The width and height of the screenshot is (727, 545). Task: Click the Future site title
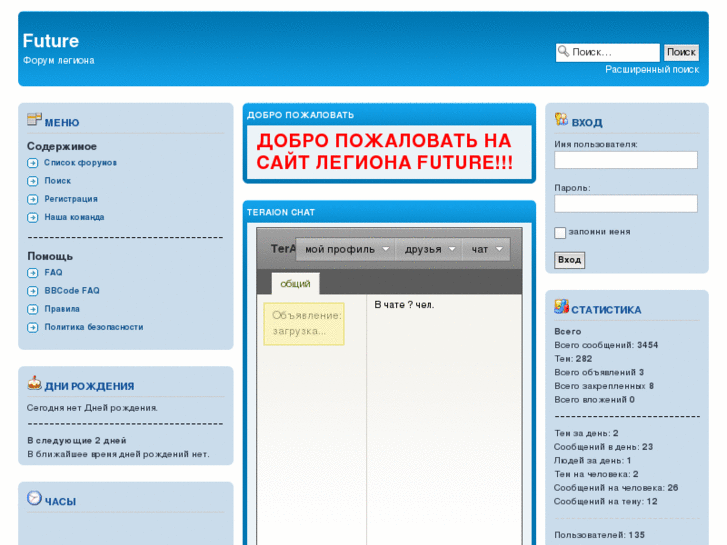tap(51, 41)
